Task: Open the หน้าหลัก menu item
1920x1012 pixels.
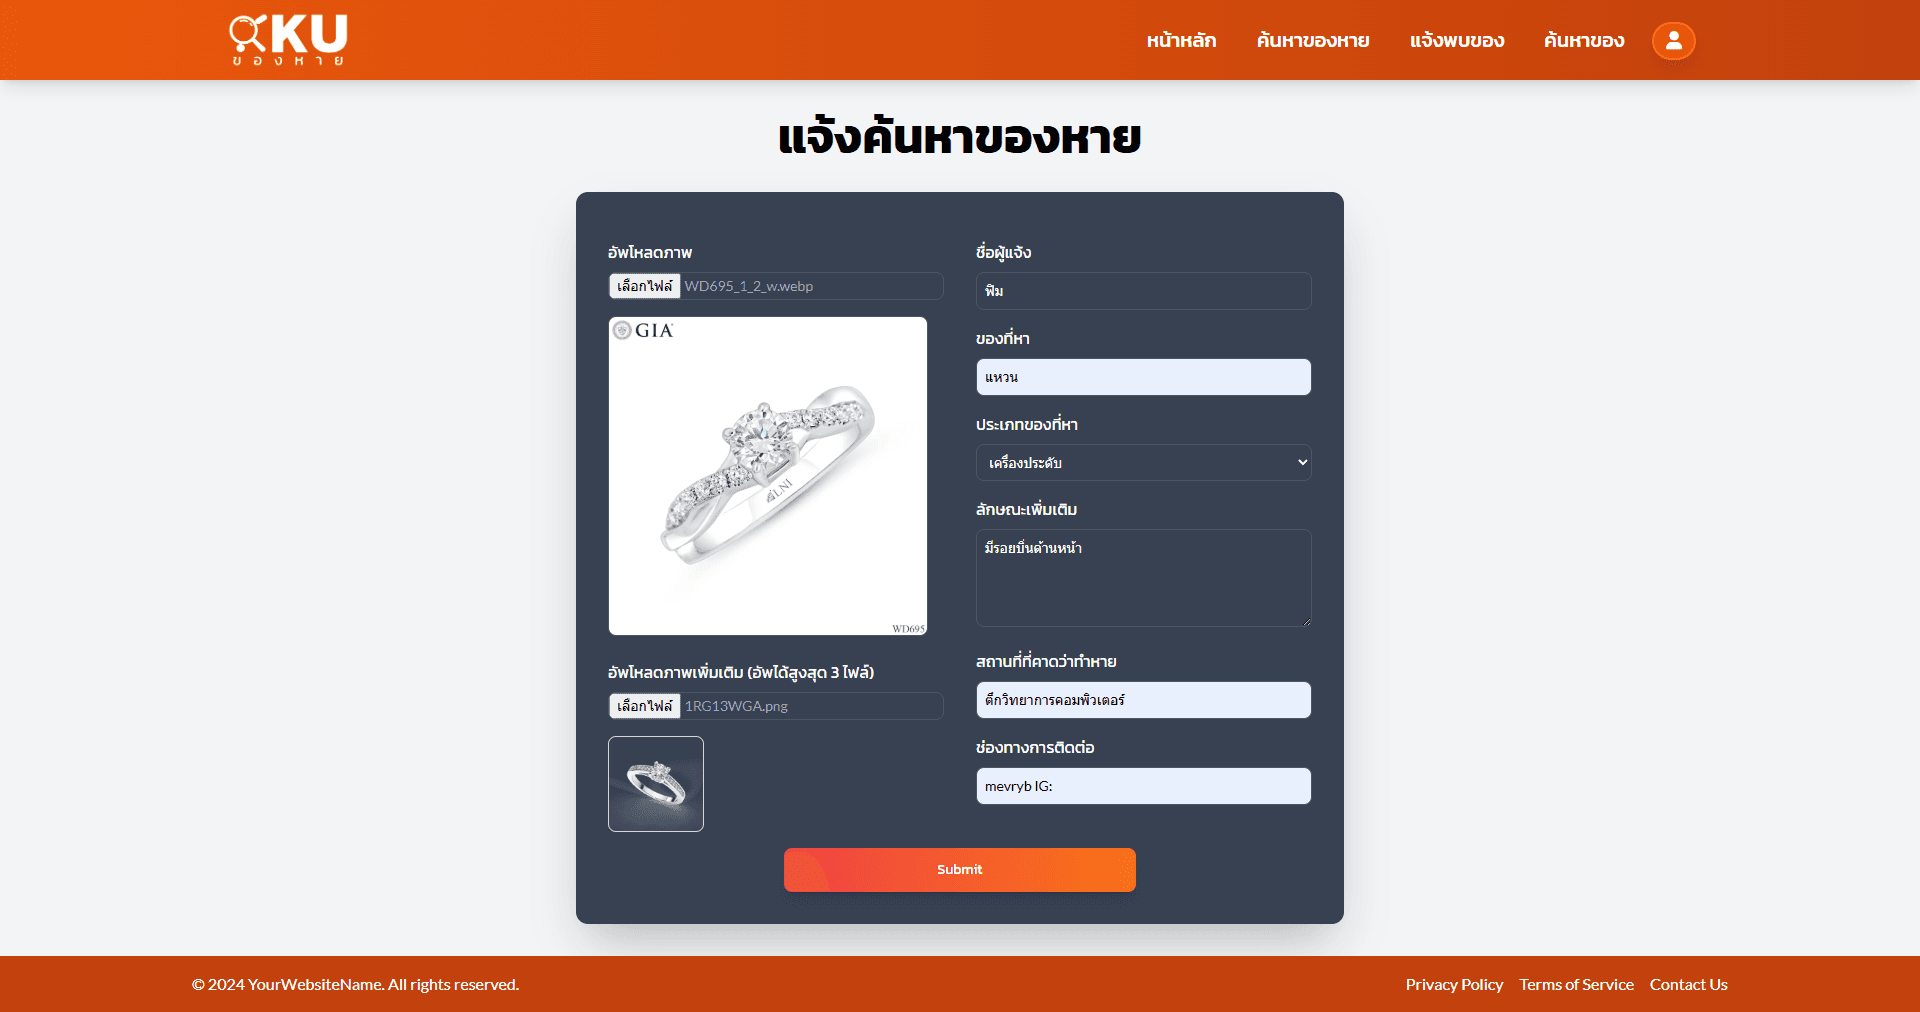Action: click(x=1181, y=41)
